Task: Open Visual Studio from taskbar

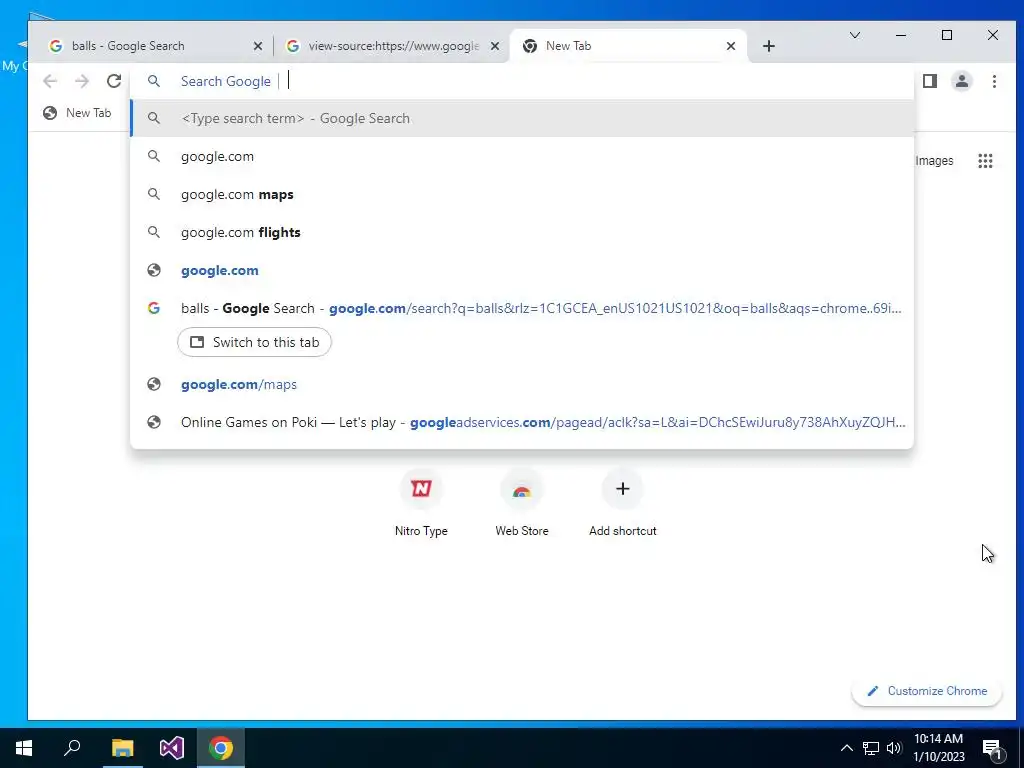Action: coord(171,748)
